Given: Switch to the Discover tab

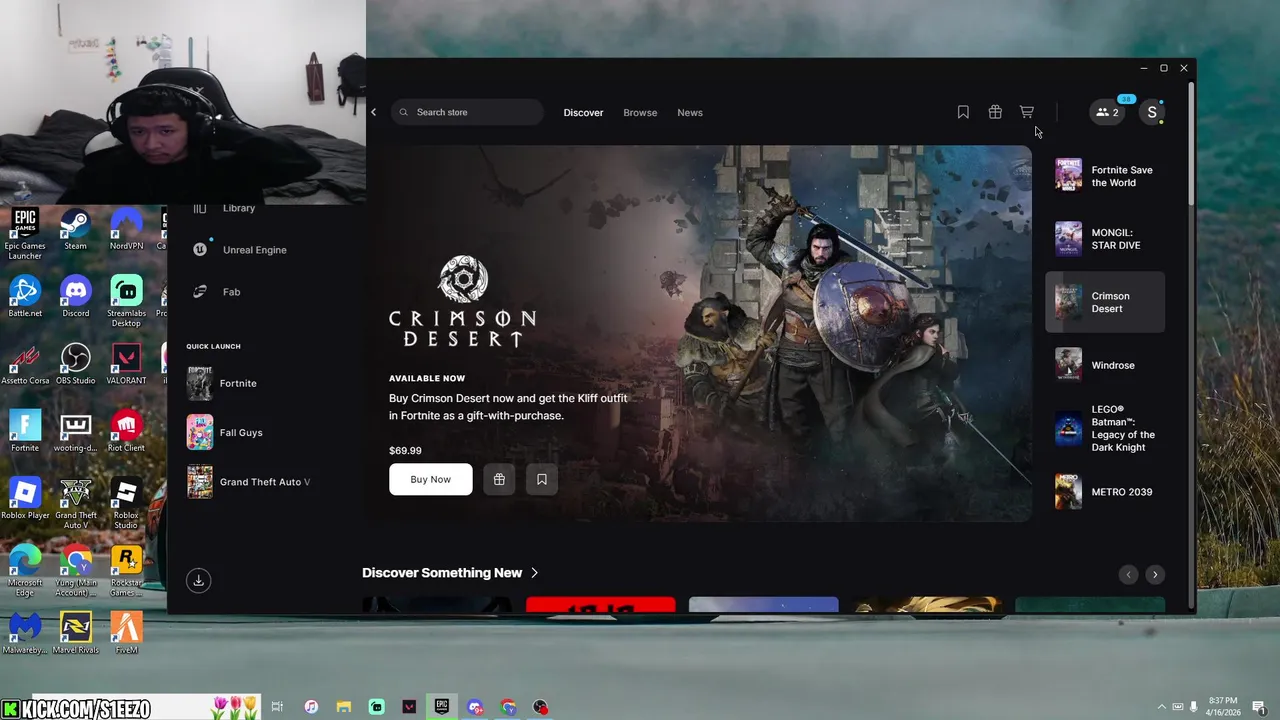Looking at the screenshot, I should [x=583, y=112].
